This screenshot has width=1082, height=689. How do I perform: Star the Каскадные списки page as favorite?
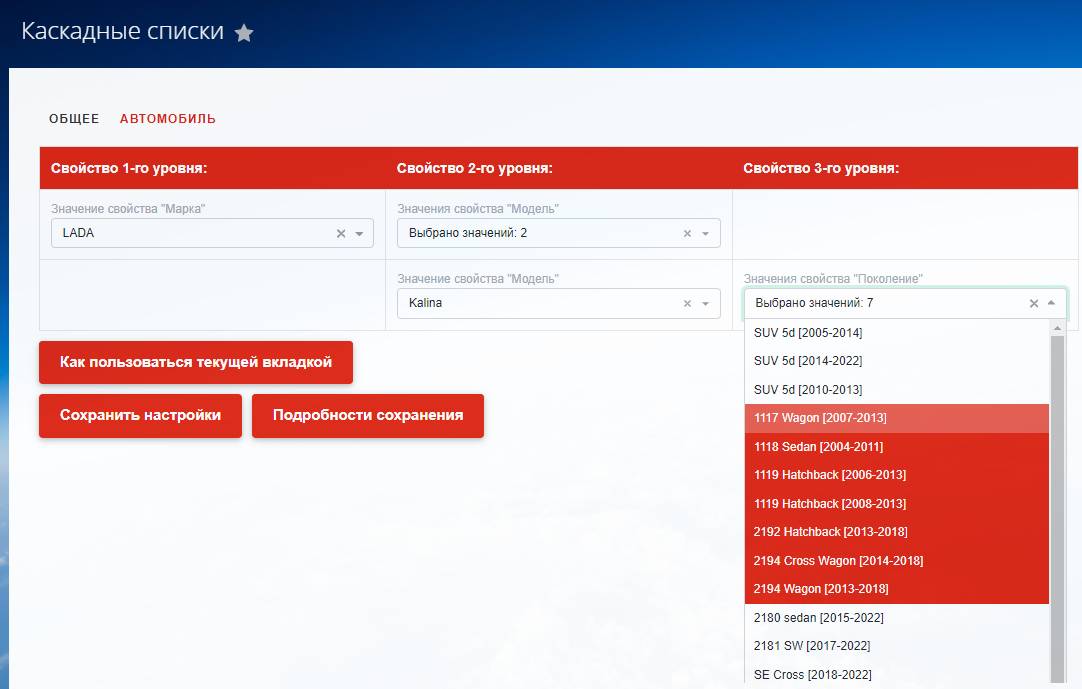pos(244,32)
